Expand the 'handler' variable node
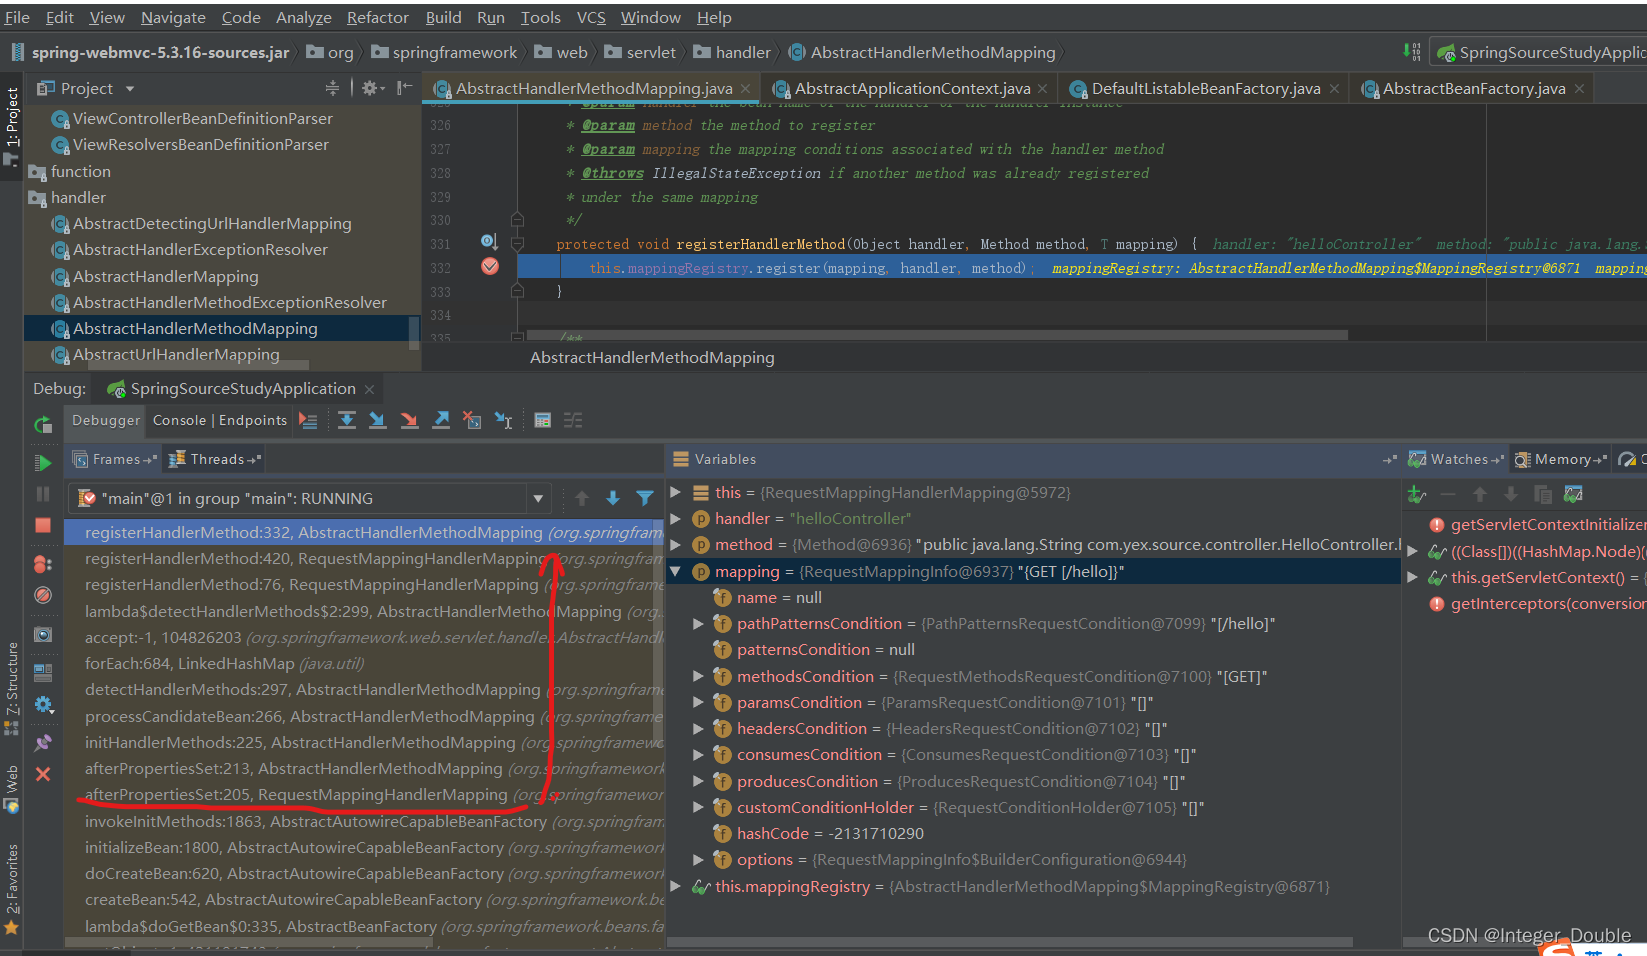 tap(676, 518)
